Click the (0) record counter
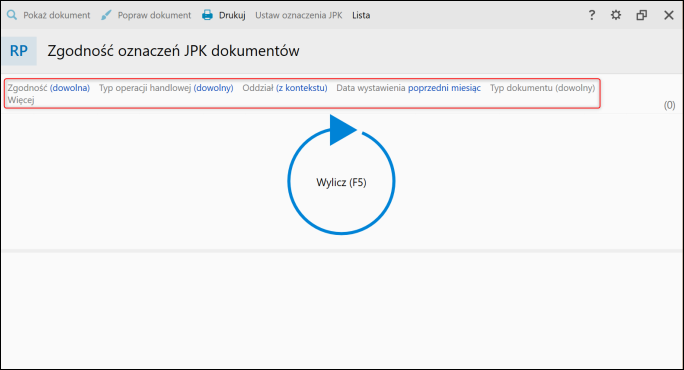Screen dimensions: 684x370 [669, 105]
